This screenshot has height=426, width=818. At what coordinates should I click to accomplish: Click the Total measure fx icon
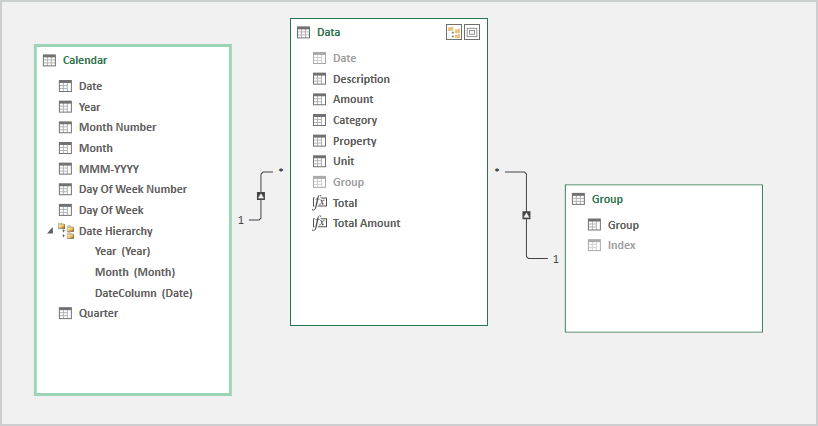tap(320, 203)
